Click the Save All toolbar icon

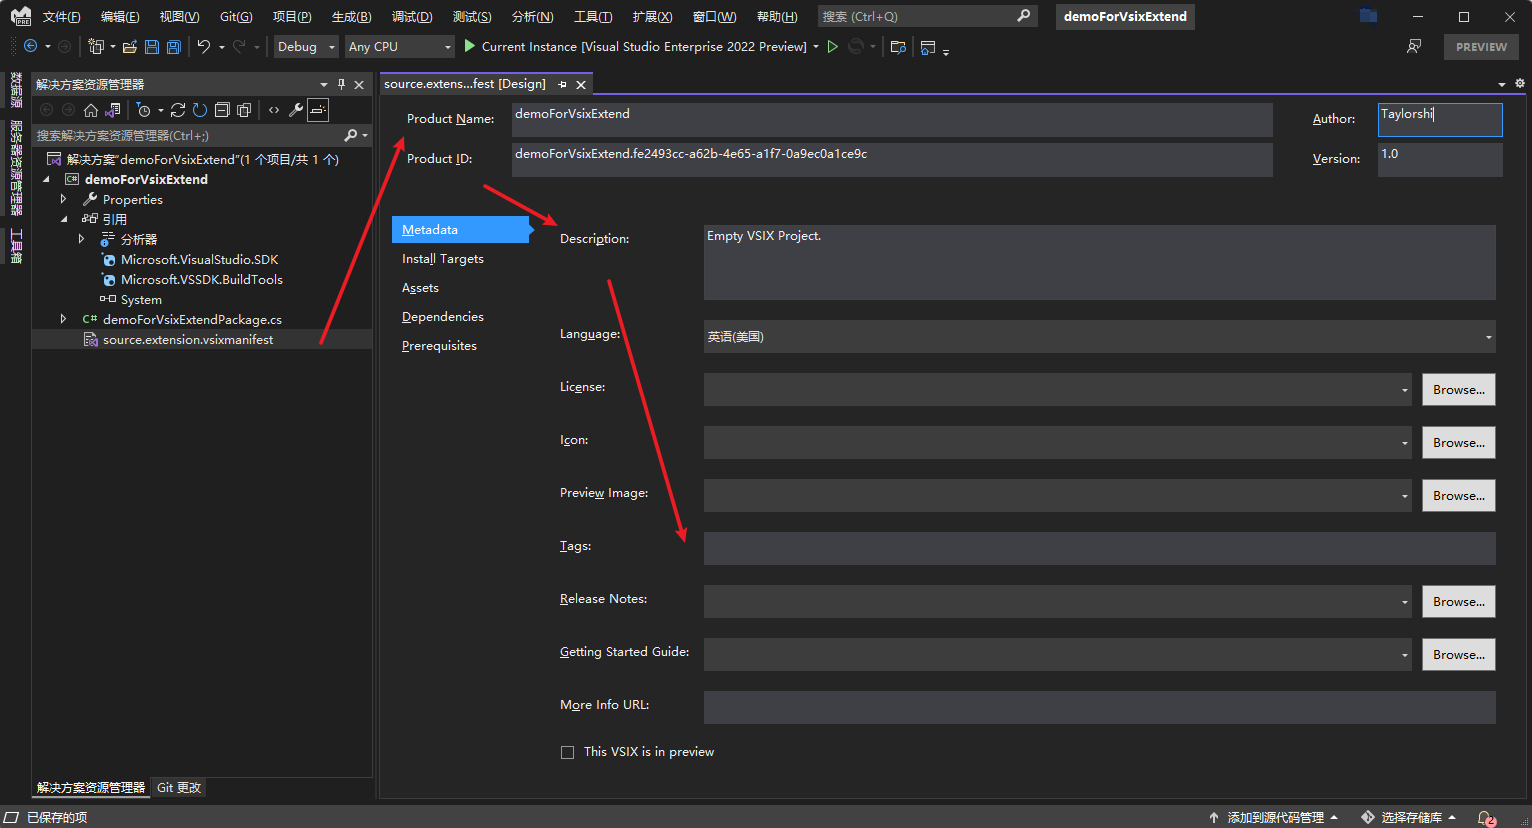[174, 46]
